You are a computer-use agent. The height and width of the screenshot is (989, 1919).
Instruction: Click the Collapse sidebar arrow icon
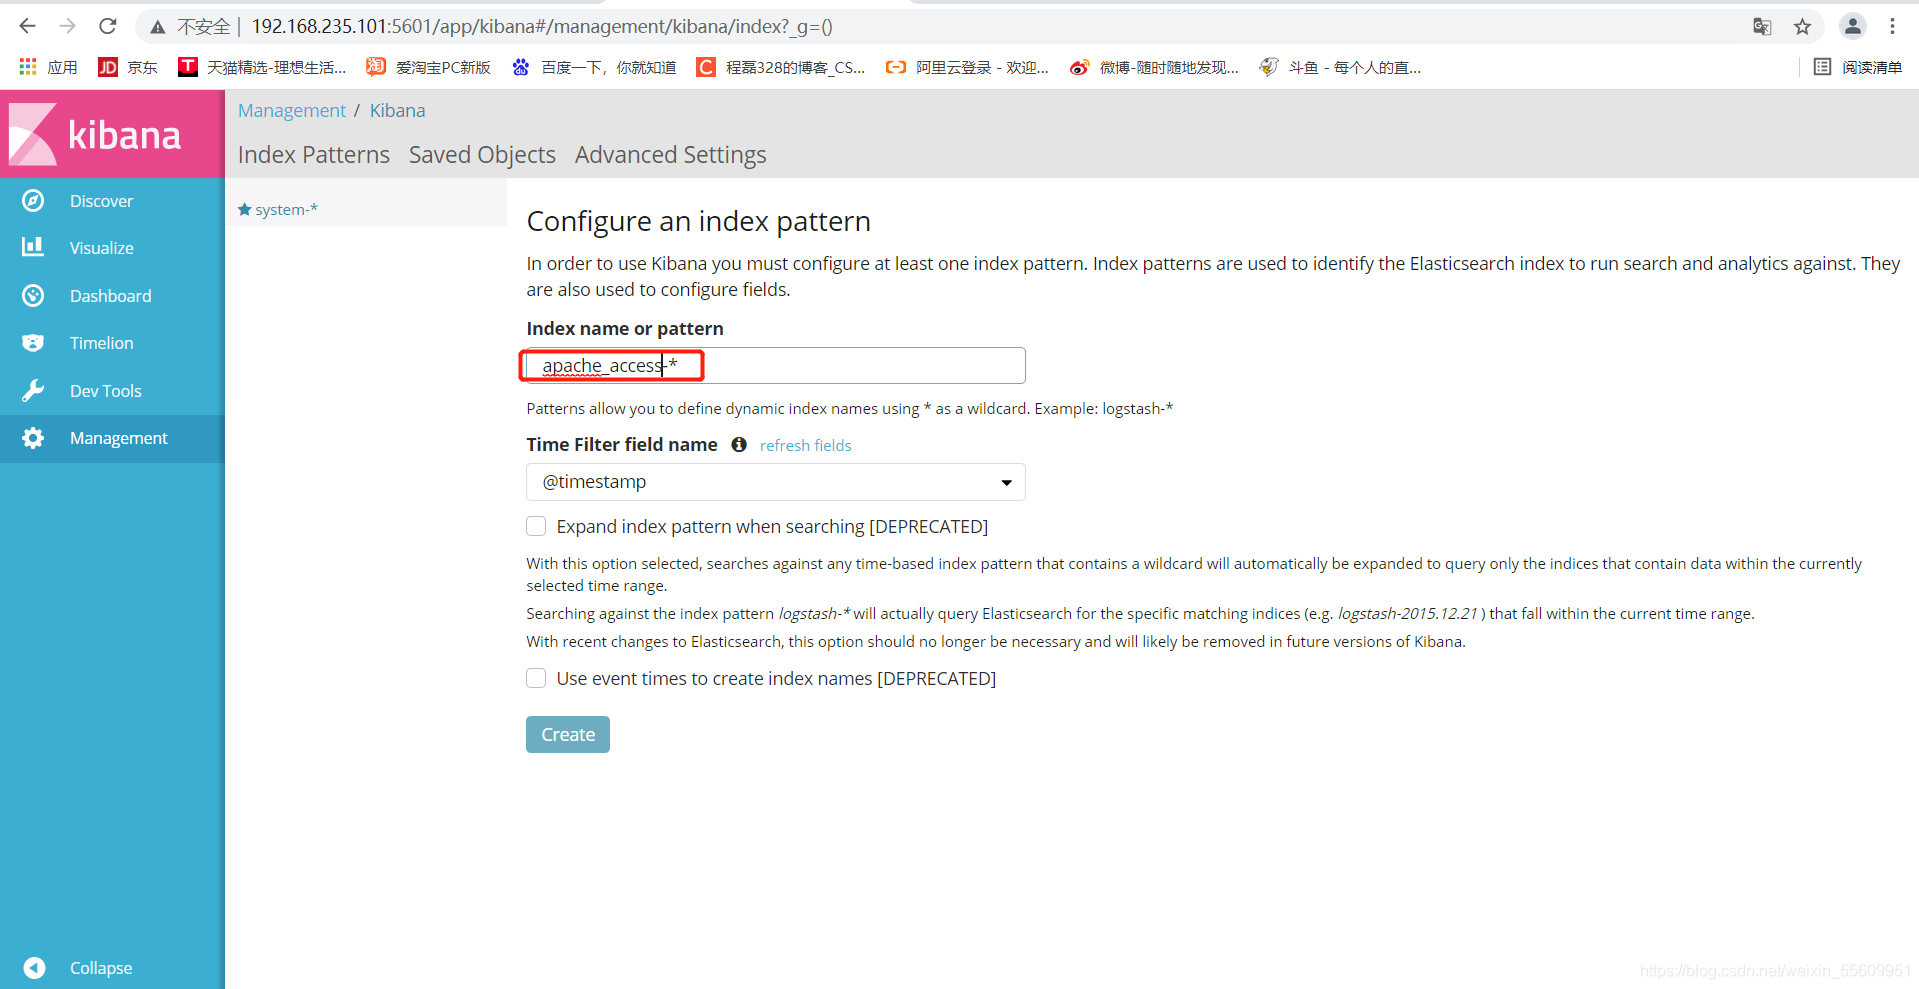(34, 968)
